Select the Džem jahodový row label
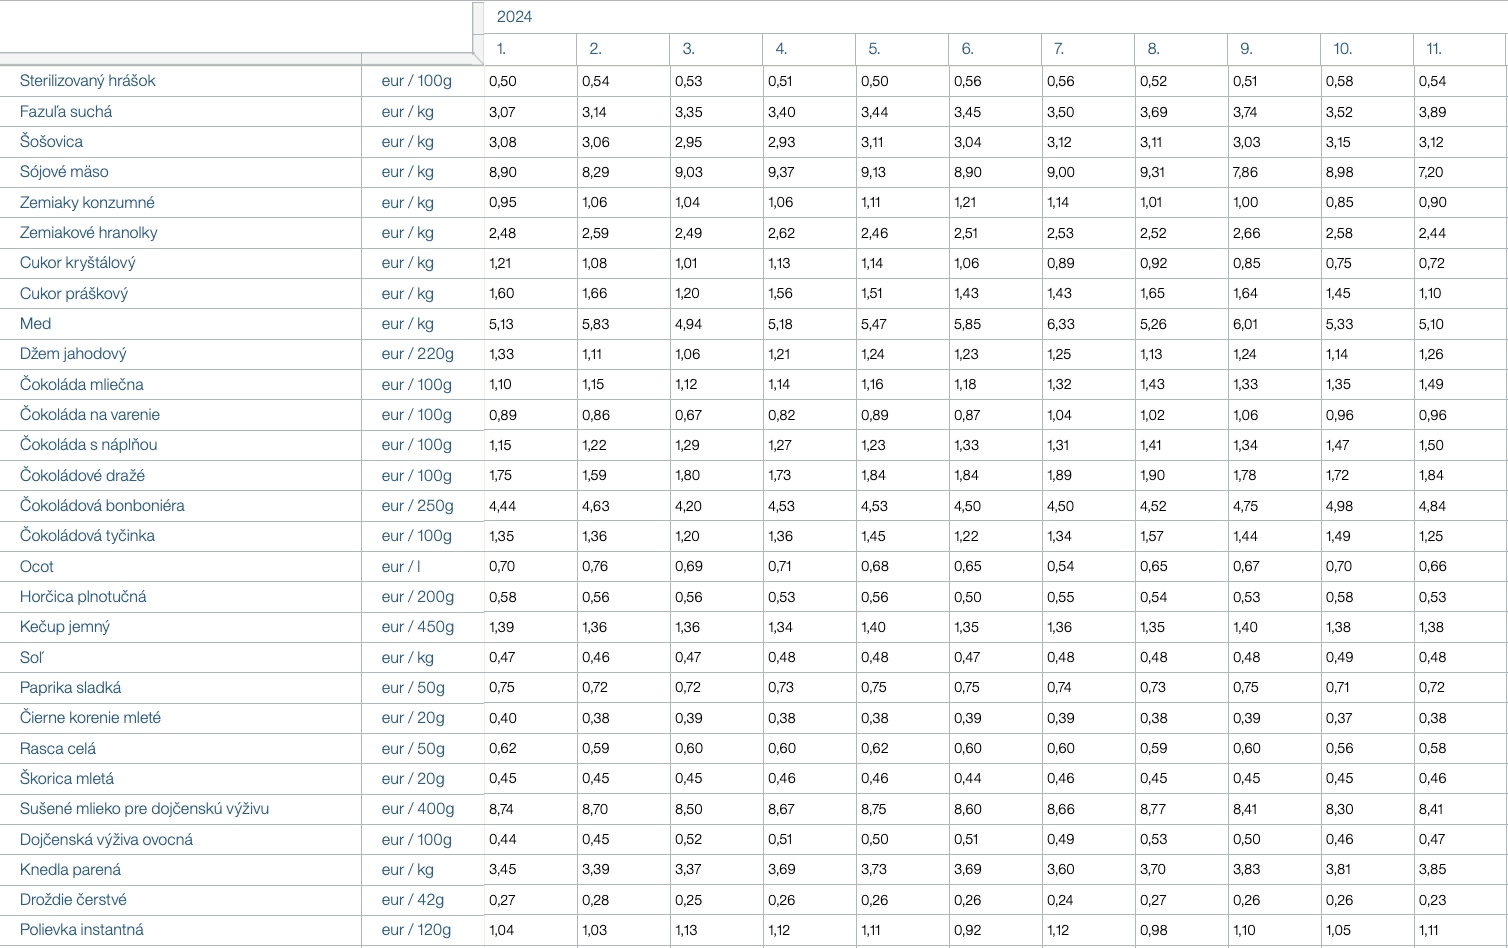 73,354
